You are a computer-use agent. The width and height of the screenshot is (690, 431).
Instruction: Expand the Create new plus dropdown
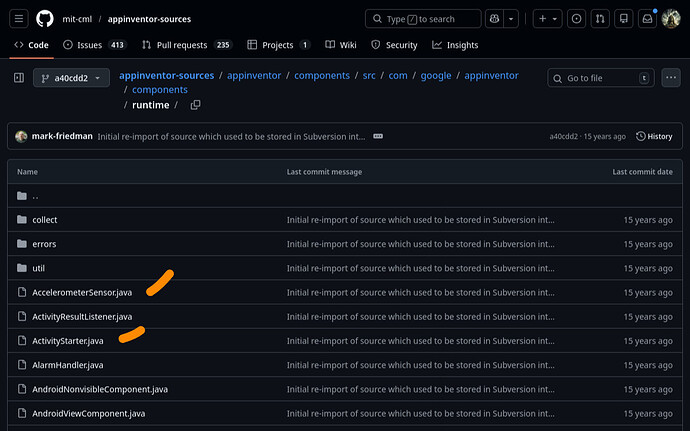tap(547, 19)
